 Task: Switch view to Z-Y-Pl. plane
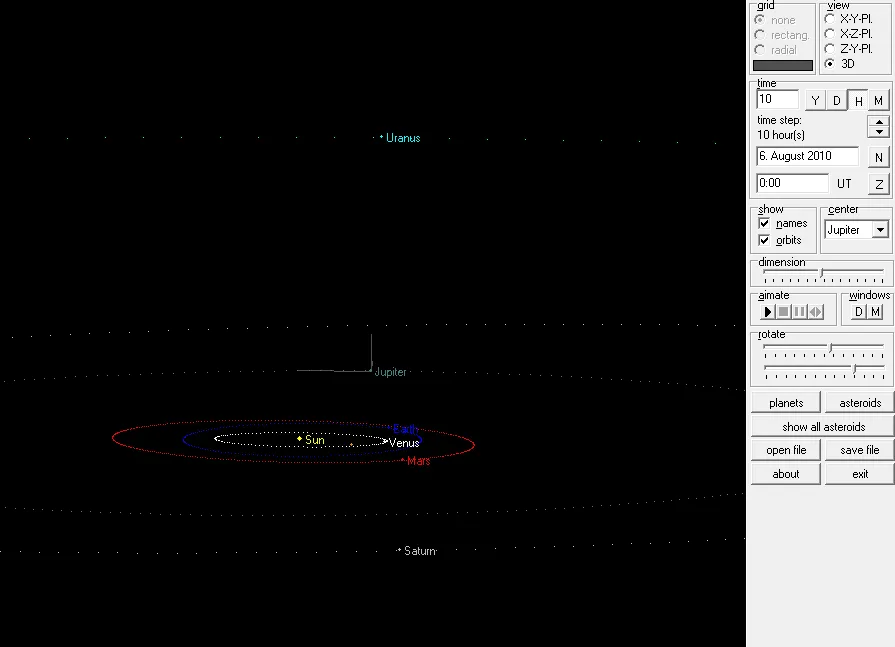[831, 48]
